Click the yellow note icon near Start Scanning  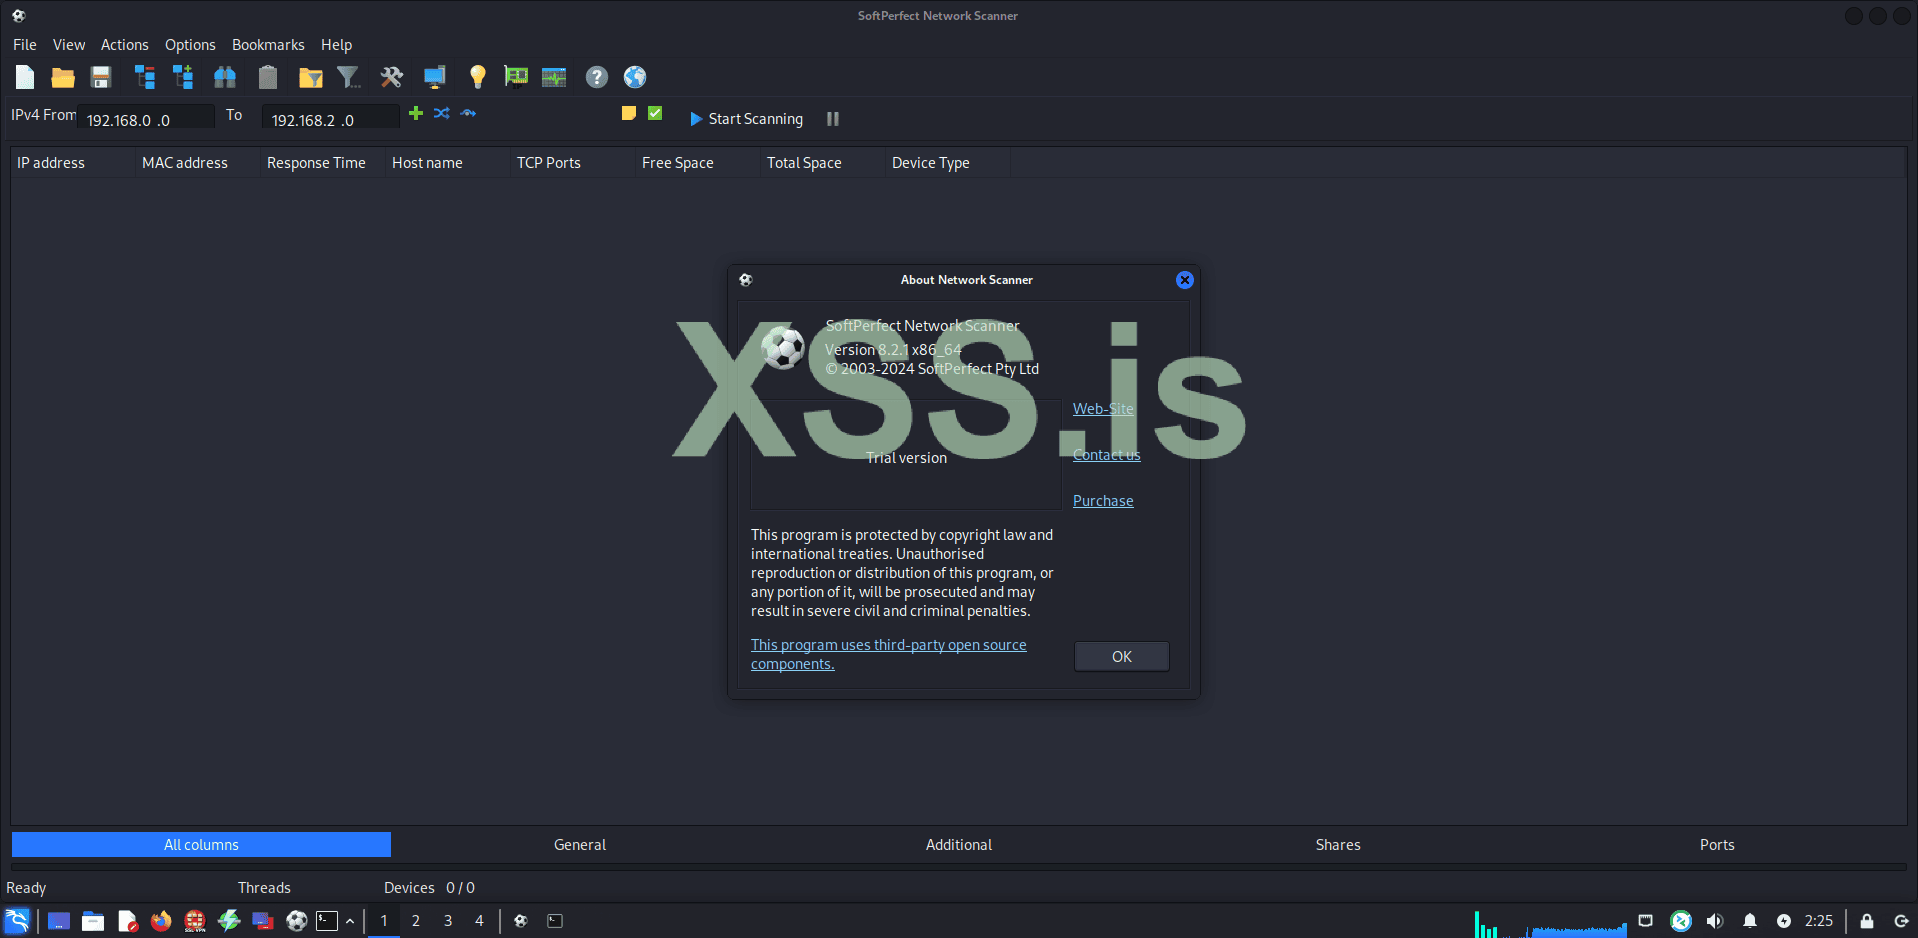click(x=629, y=113)
